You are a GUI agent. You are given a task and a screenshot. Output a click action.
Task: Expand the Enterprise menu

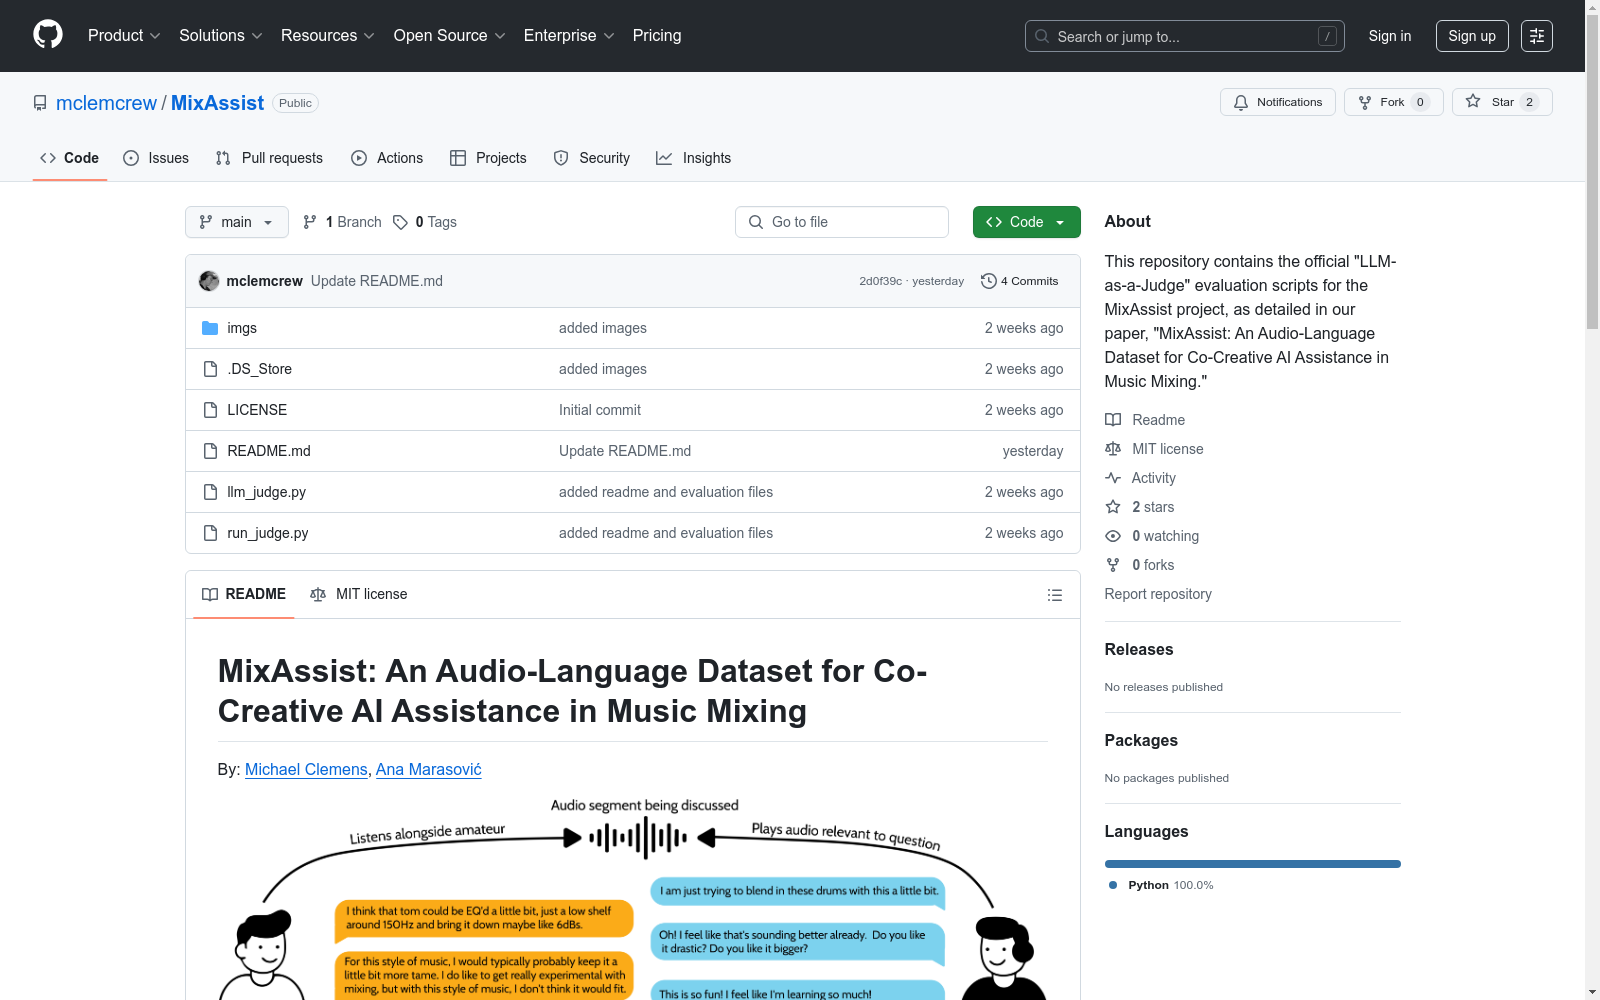point(569,36)
